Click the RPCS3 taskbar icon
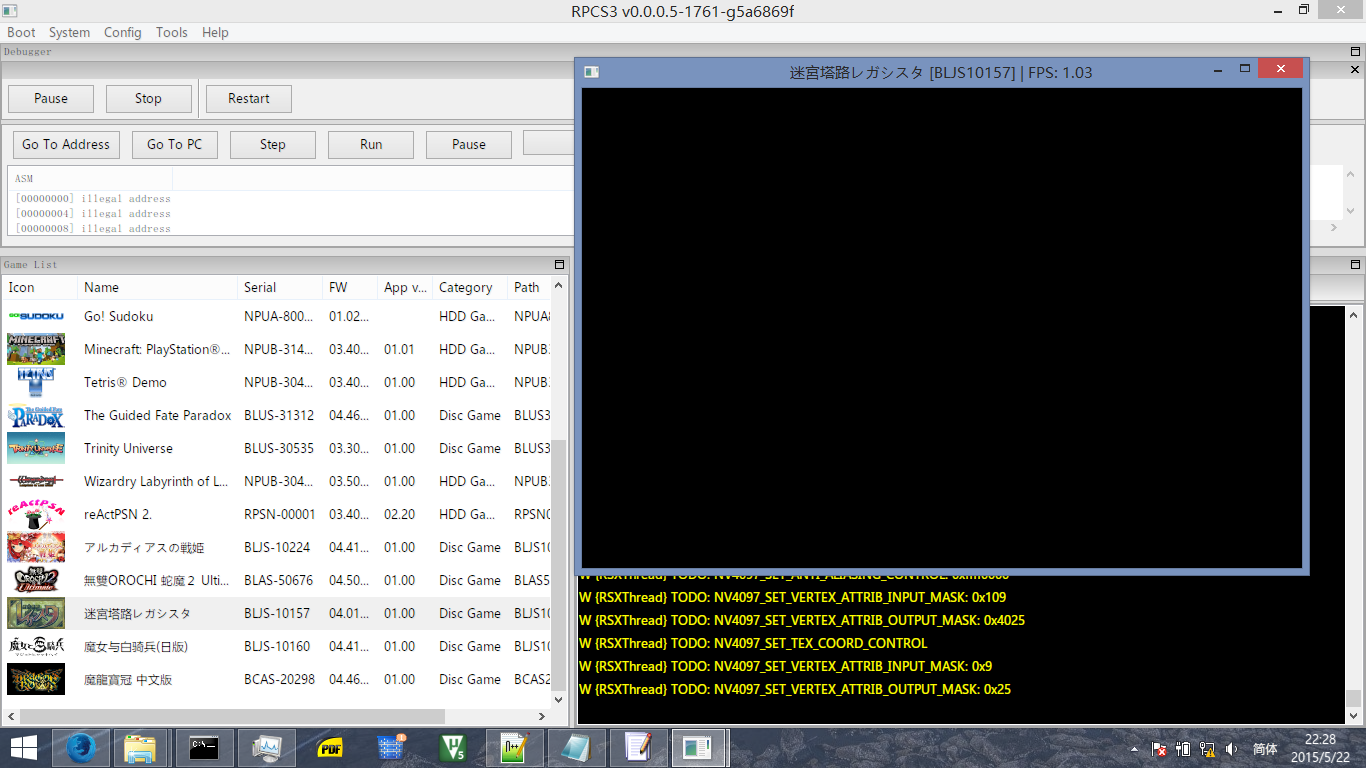Image resolution: width=1366 pixels, height=768 pixels. pyautogui.click(x=699, y=748)
